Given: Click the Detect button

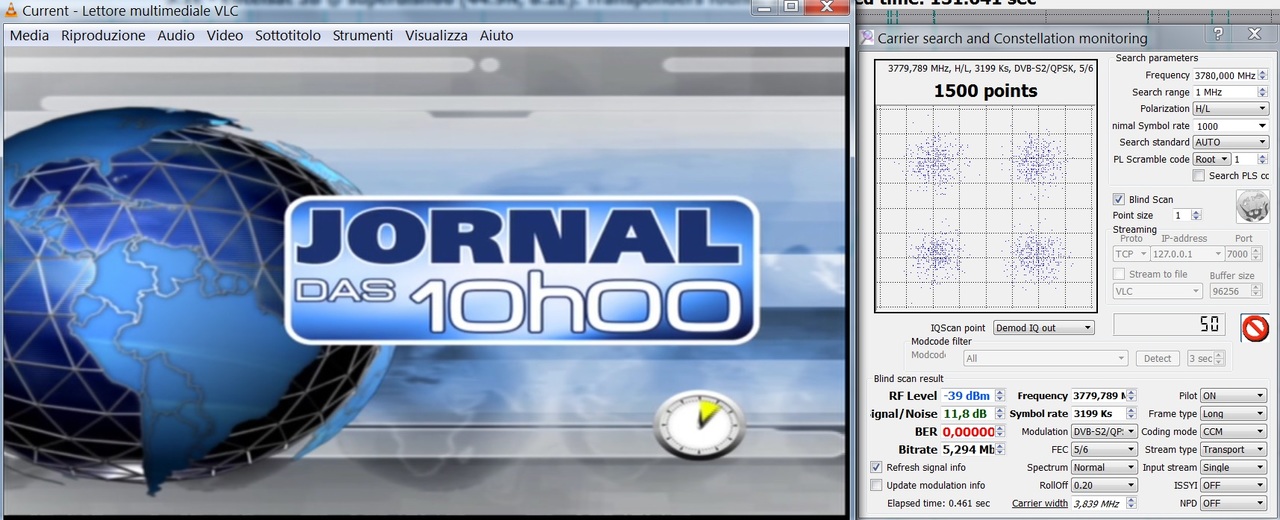Looking at the screenshot, I should coord(1157,358).
